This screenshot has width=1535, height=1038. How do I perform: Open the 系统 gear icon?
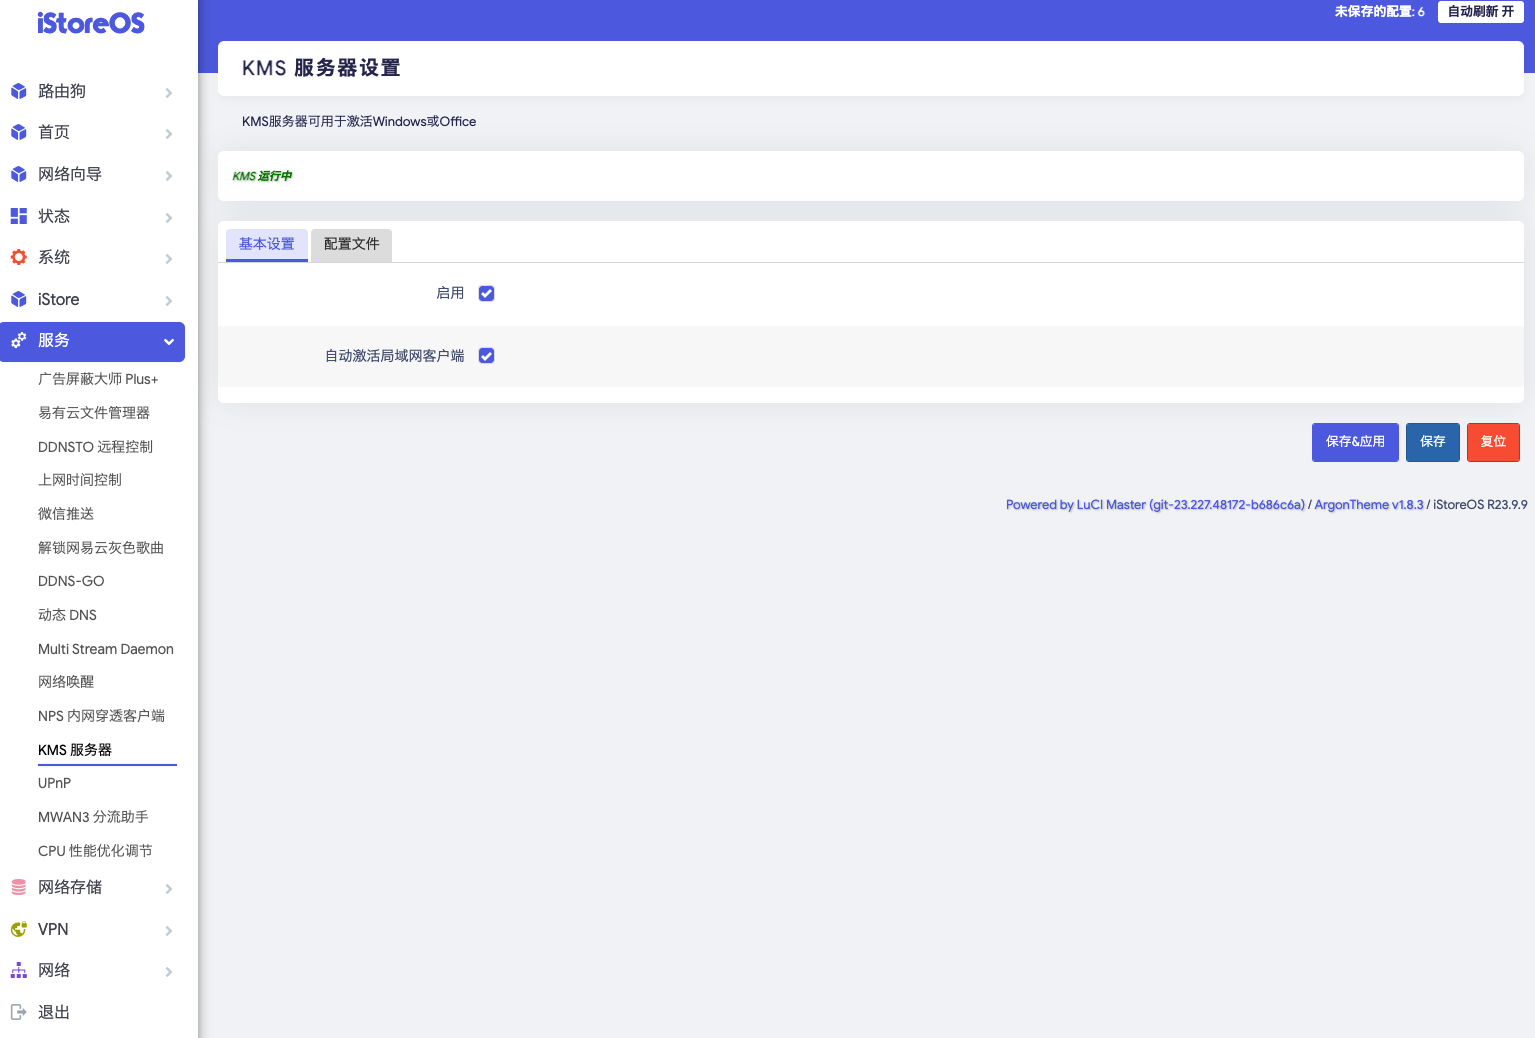point(18,257)
